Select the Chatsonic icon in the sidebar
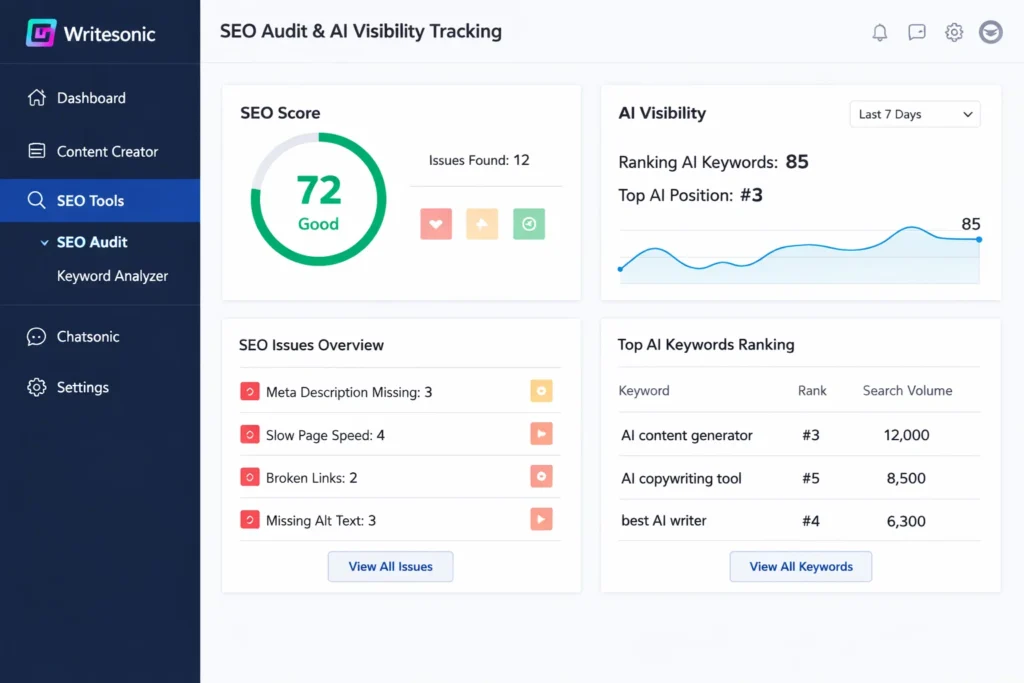 click(34, 336)
